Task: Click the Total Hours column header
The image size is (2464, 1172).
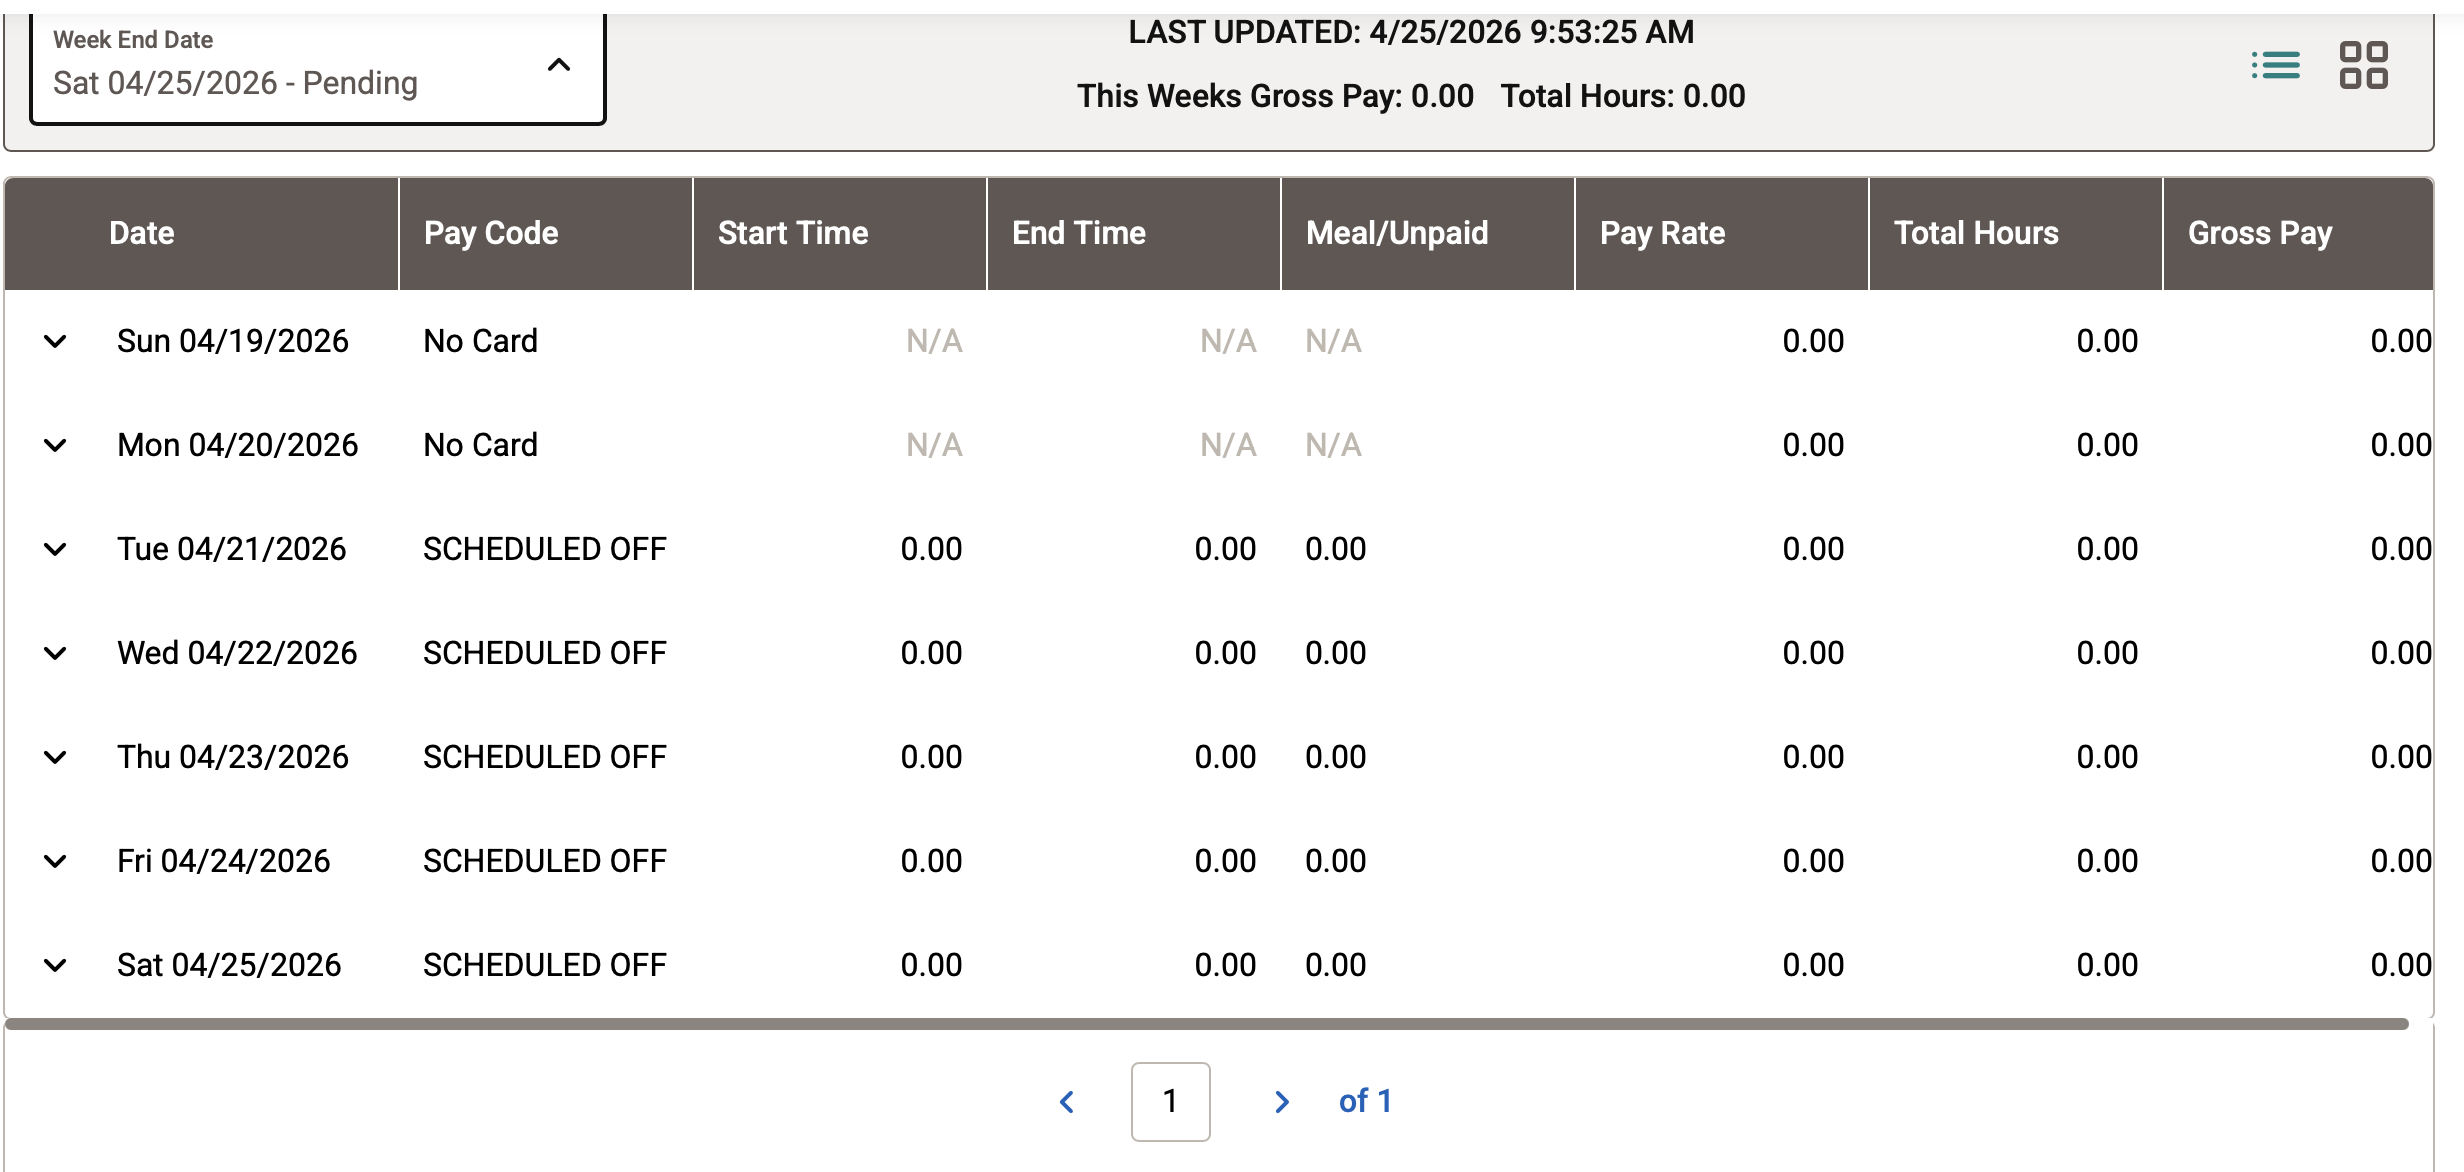Action: pyautogui.click(x=2015, y=233)
